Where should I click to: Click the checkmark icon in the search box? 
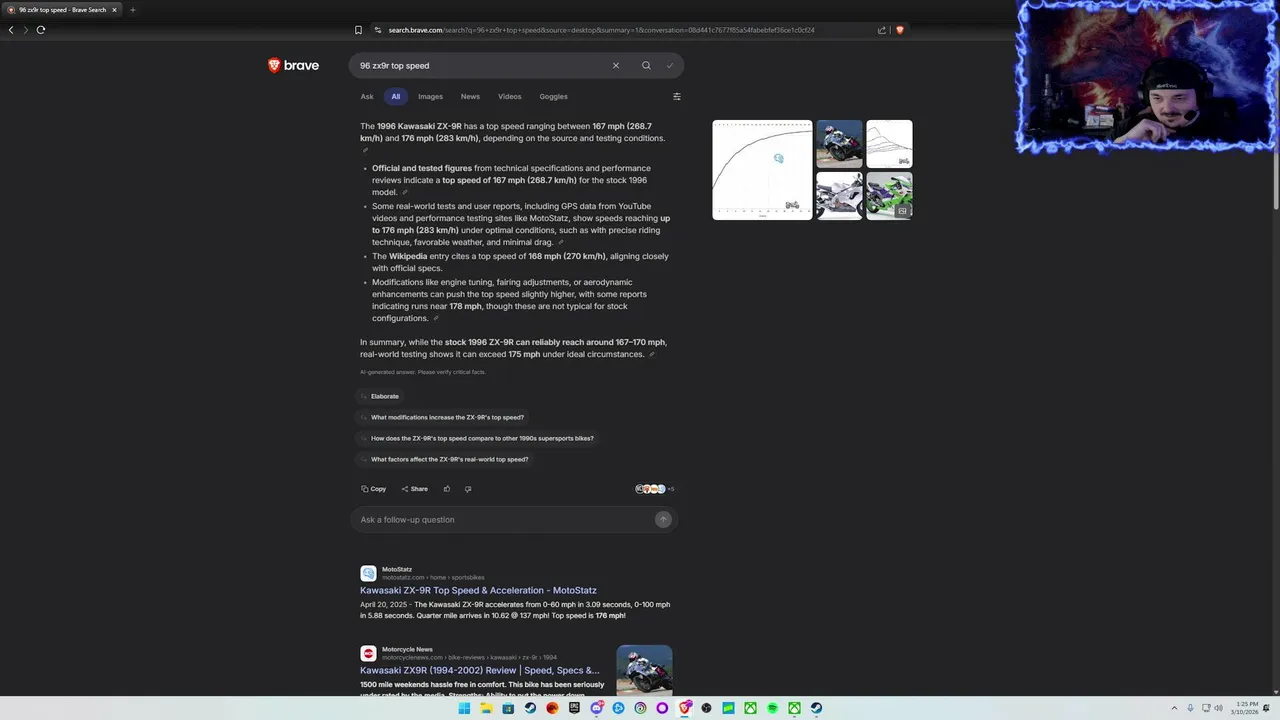670,66
